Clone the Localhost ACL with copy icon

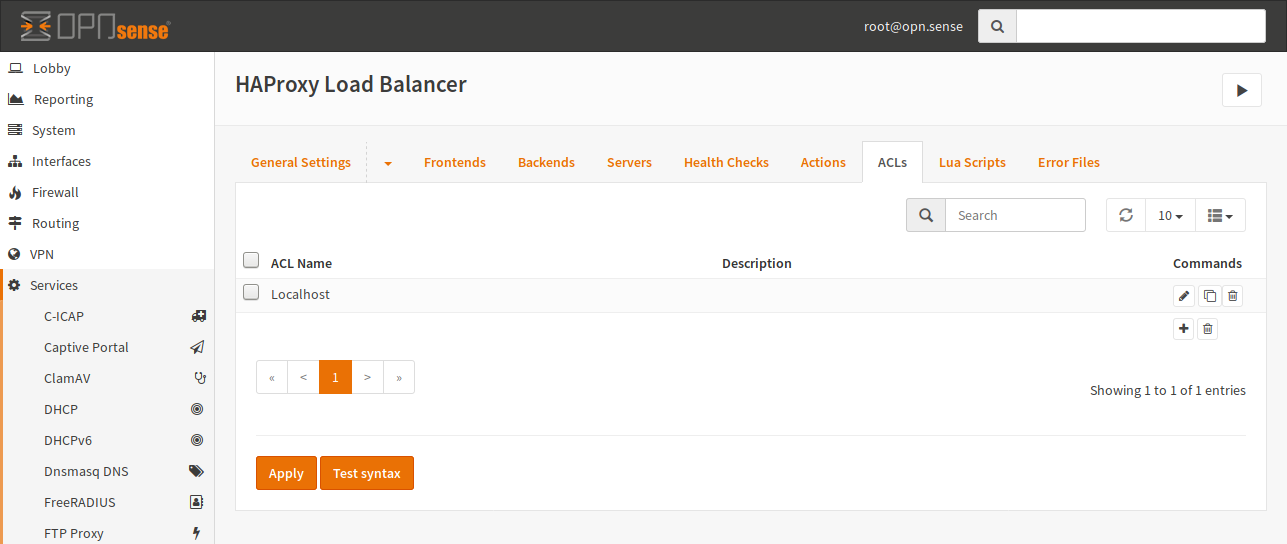(x=1209, y=296)
